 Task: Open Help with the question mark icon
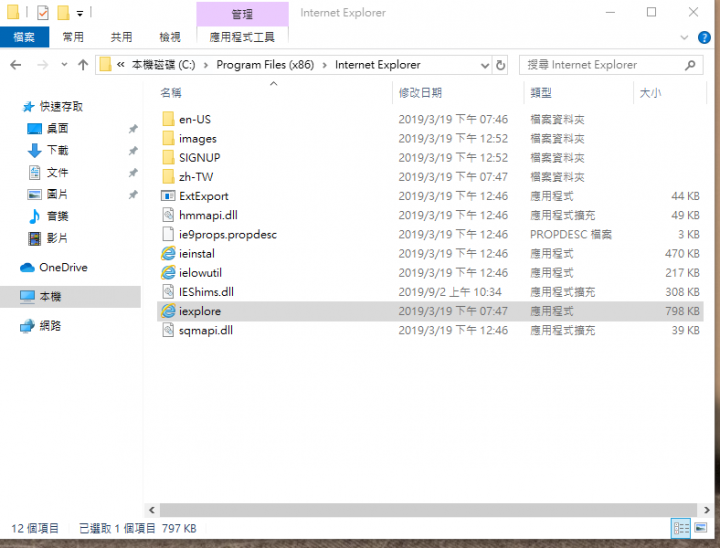pyautogui.click(x=704, y=37)
